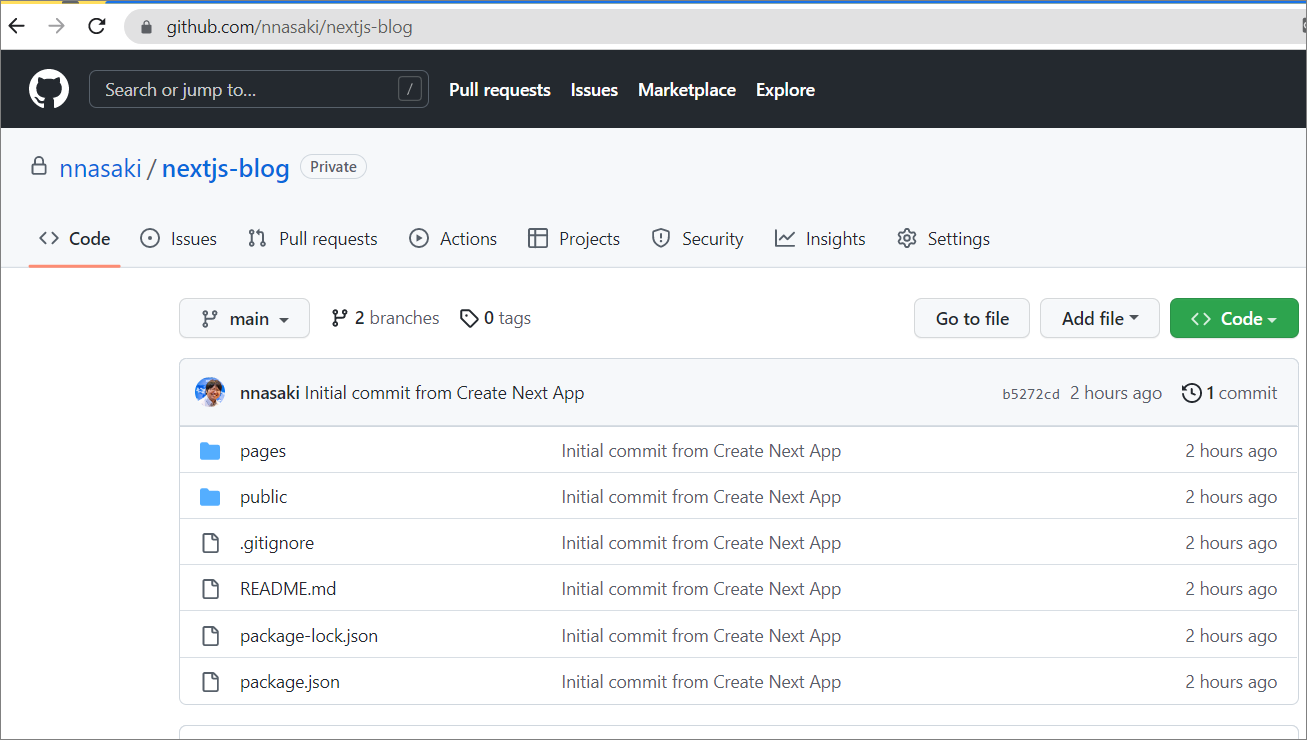Image resolution: width=1307 pixels, height=740 pixels.
Task: Click the browser back arrow
Action: [17, 27]
